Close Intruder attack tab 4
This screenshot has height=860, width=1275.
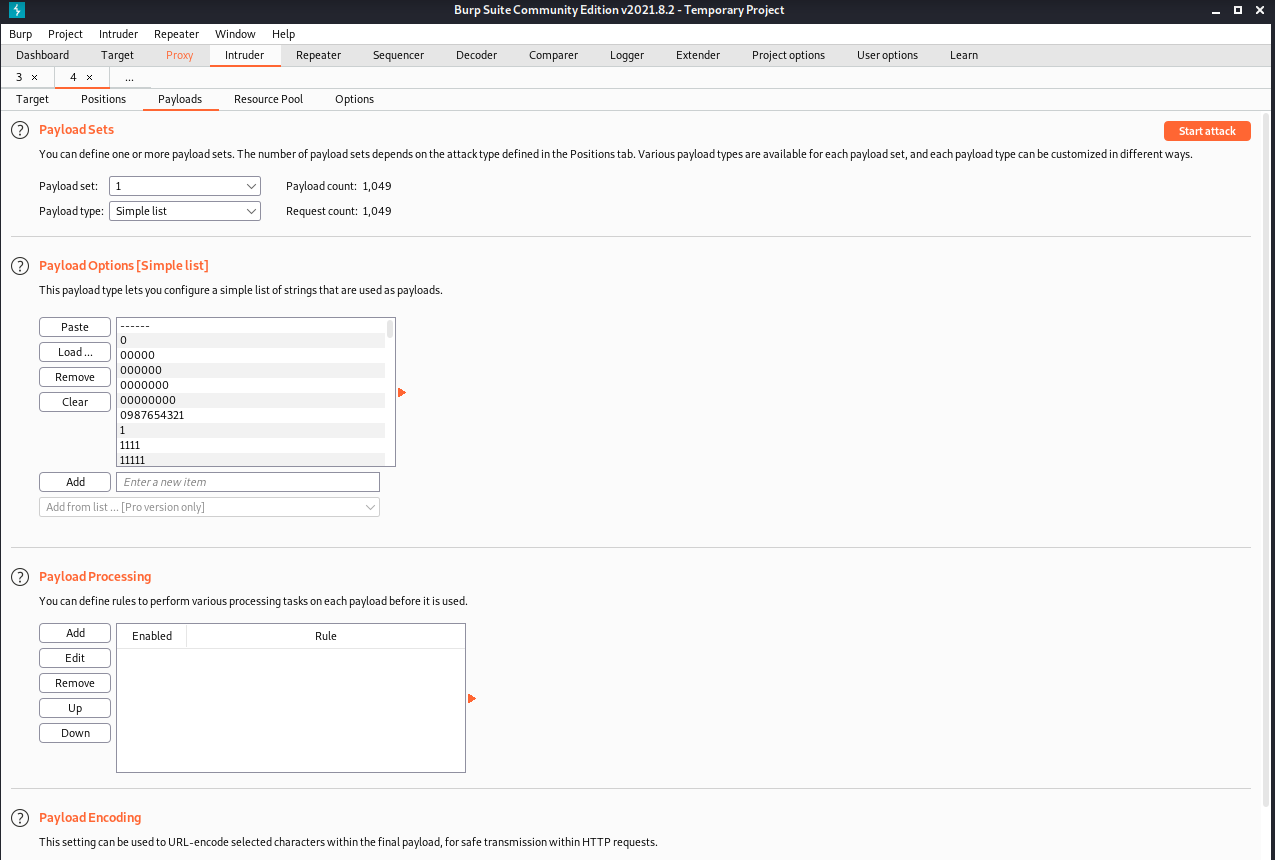point(89,77)
